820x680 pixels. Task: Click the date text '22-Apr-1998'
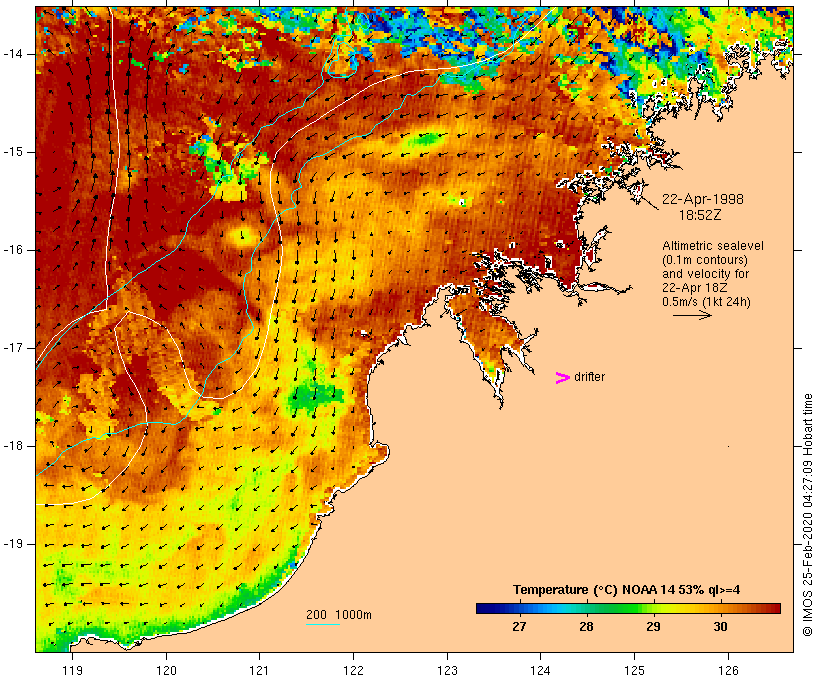pyautogui.click(x=703, y=199)
